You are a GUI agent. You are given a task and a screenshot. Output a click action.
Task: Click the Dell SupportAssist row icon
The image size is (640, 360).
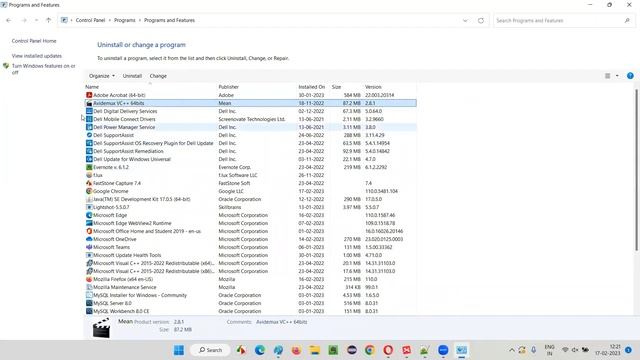pos(89,135)
